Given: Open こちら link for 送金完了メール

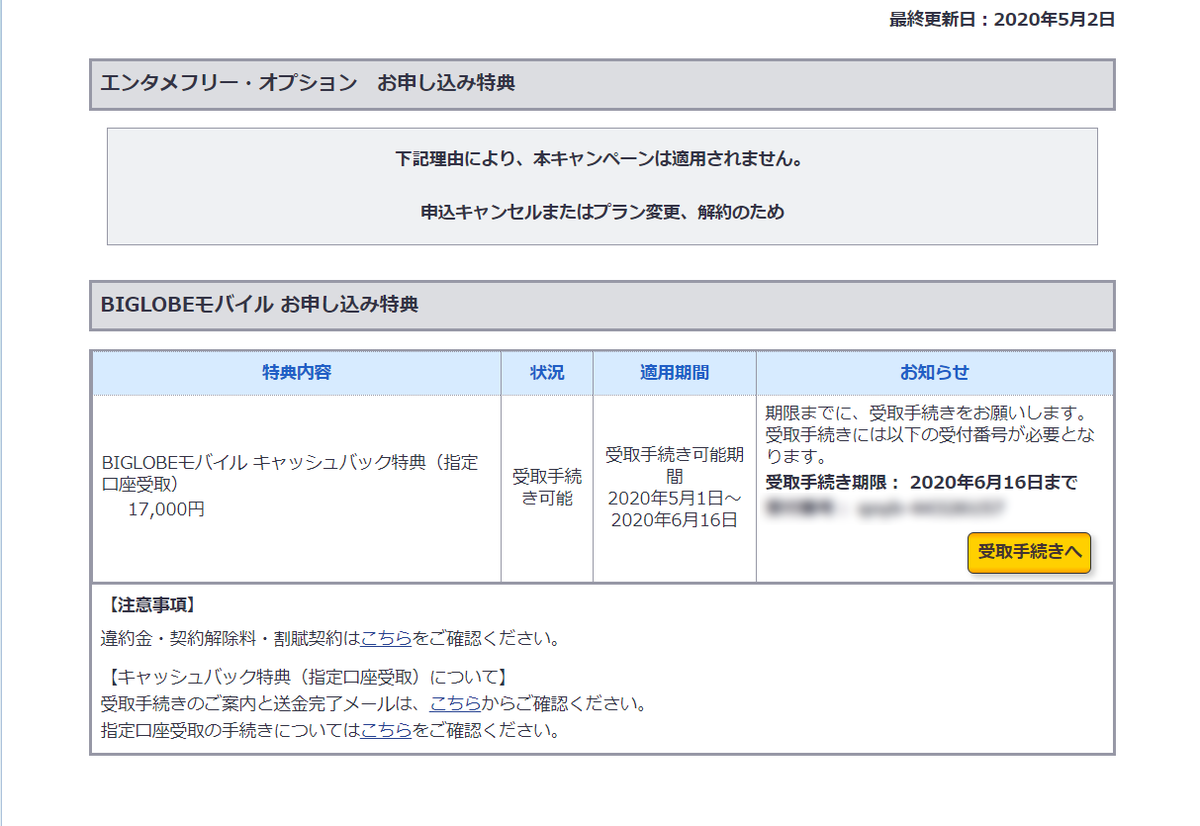Looking at the screenshot, I should [x=455, y=703].
